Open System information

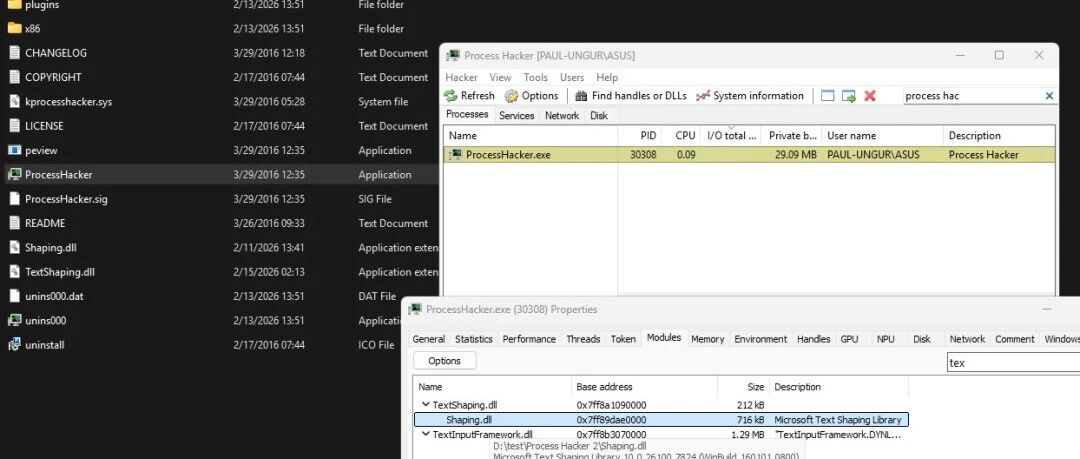point(749,96)
